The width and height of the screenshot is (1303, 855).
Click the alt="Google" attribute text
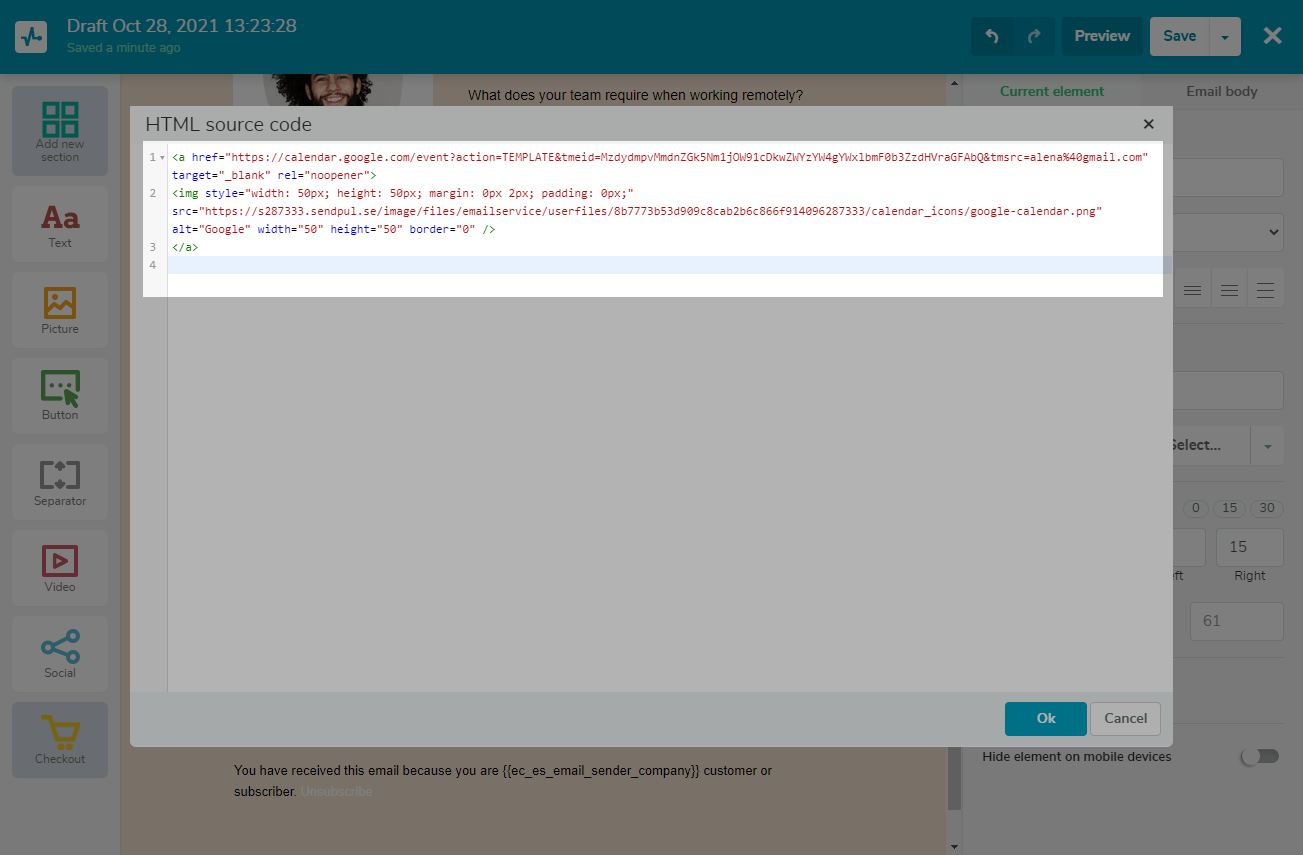[x=211, y=229]
